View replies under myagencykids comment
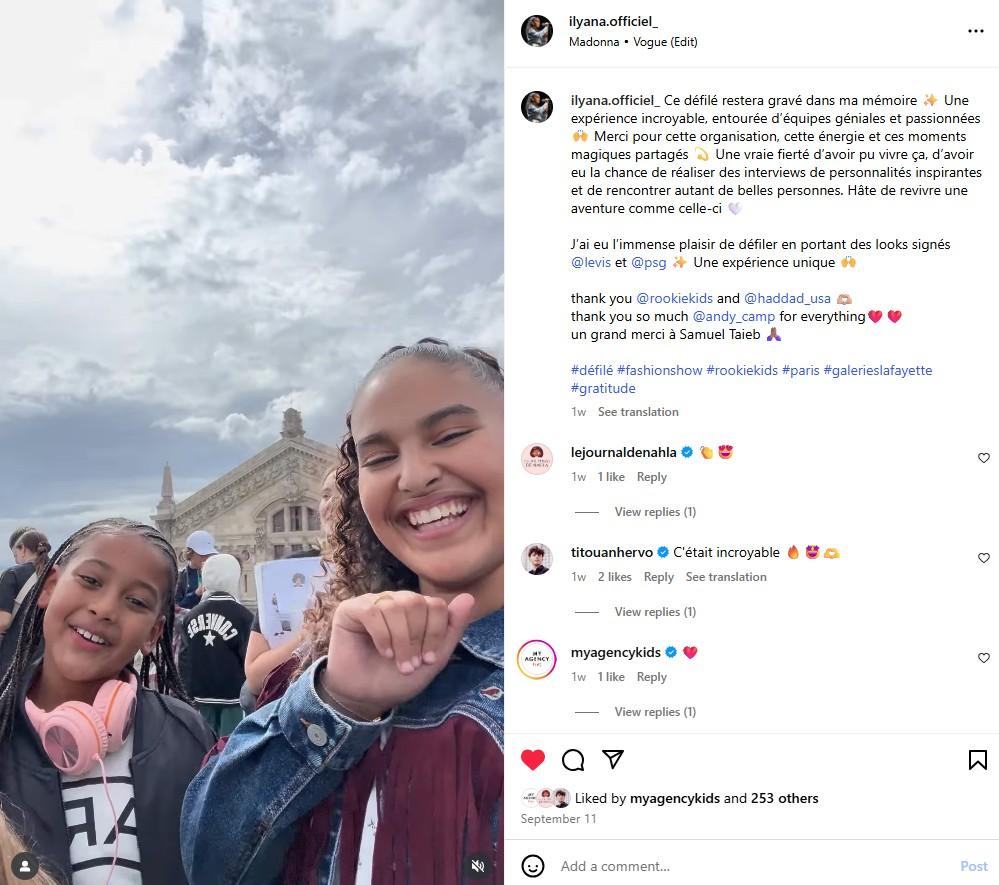 (655, 712)
